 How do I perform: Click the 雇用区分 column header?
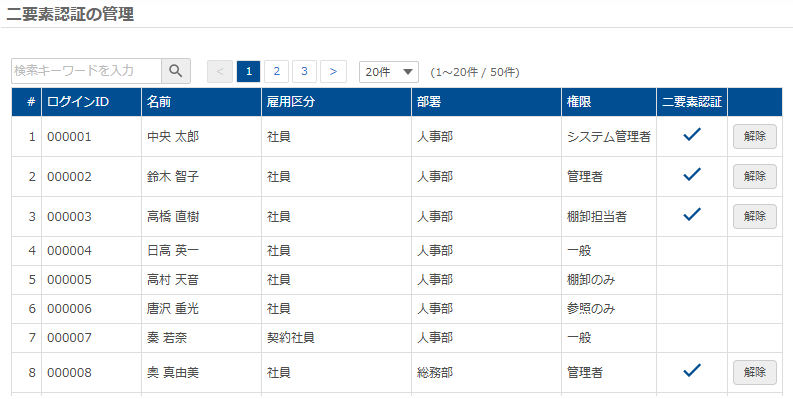(x=336, y=102)
